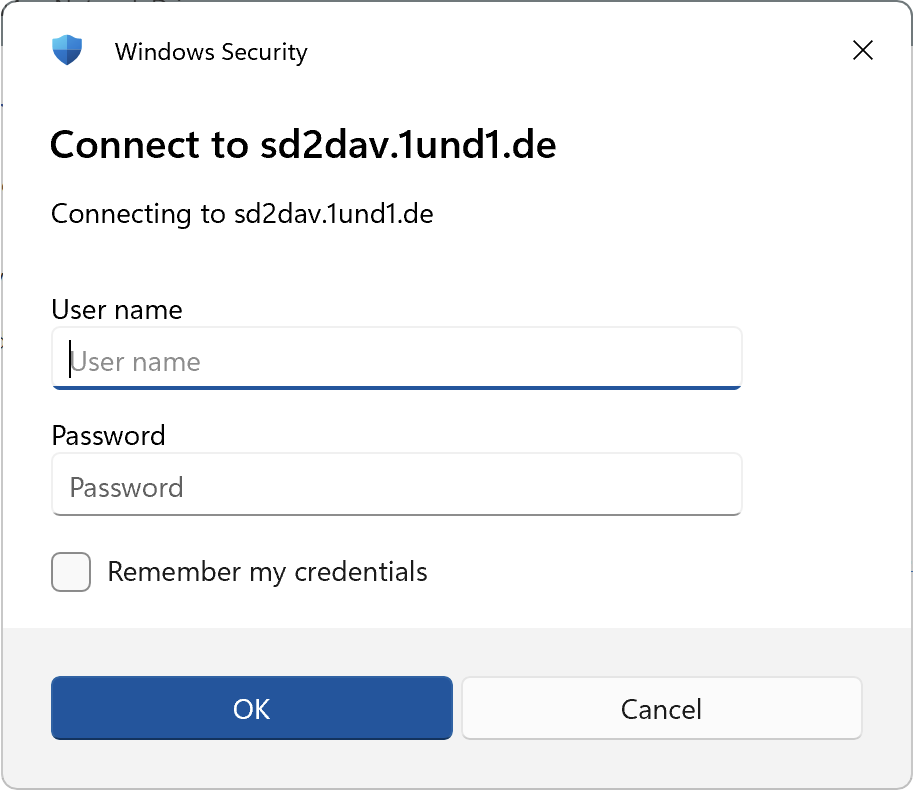The width and height of the screenshot is (914, 790).
Task: Click the X in the top right corner
Action: 862,50
